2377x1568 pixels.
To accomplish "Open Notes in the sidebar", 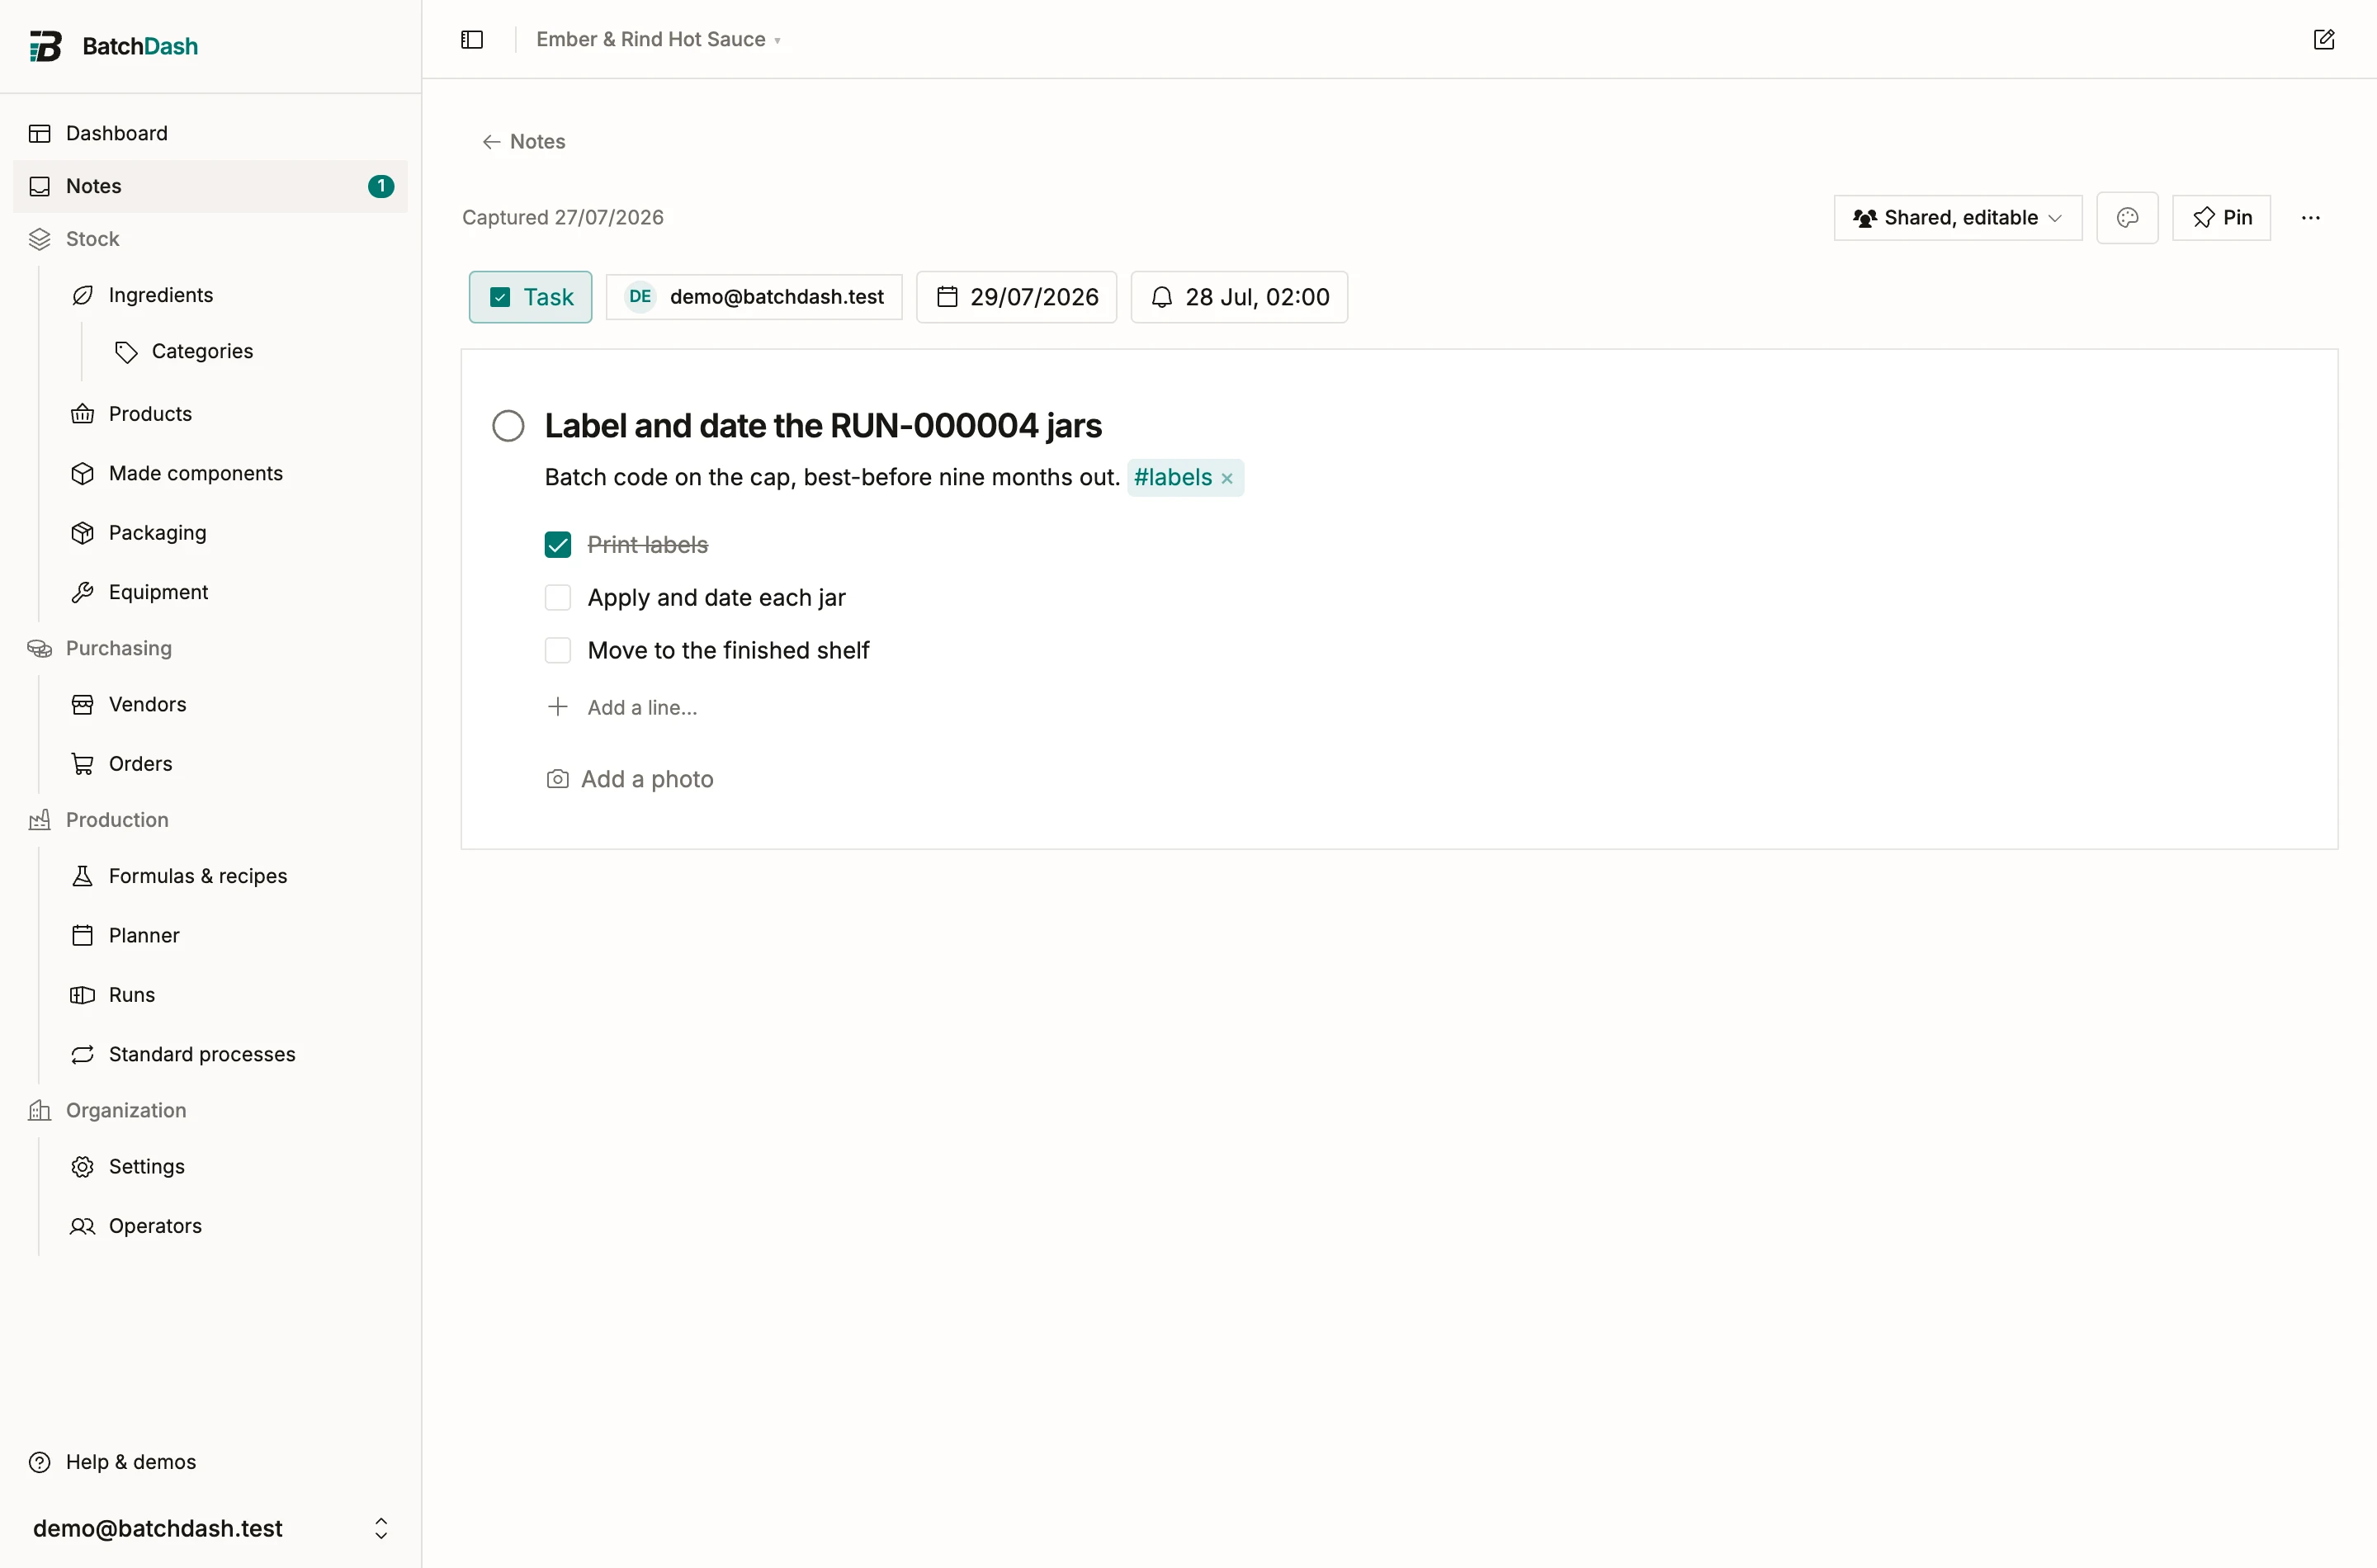I will point(210,186).
